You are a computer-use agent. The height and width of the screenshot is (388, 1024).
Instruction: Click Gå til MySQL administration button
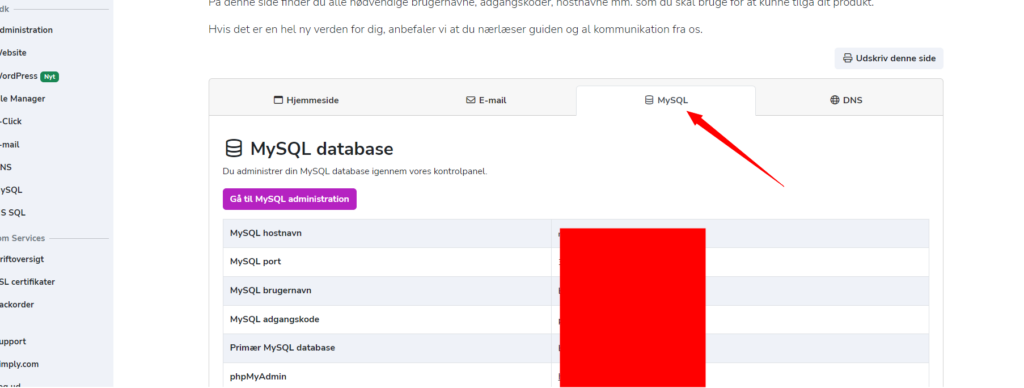tap(289, 199)
